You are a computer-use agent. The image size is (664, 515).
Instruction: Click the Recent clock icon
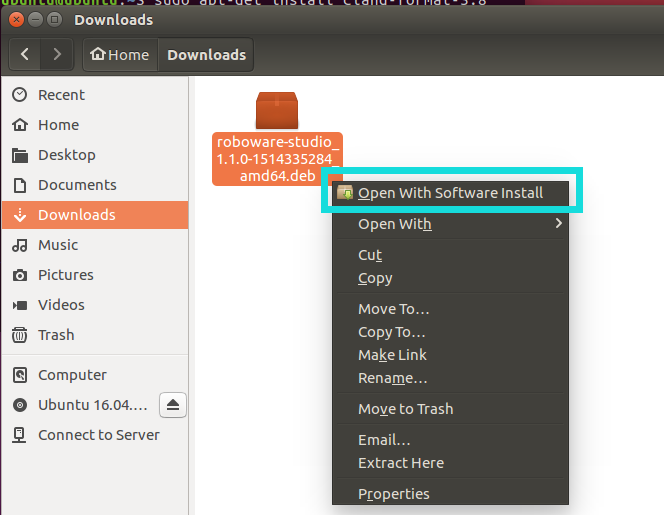tap(19, 95)
